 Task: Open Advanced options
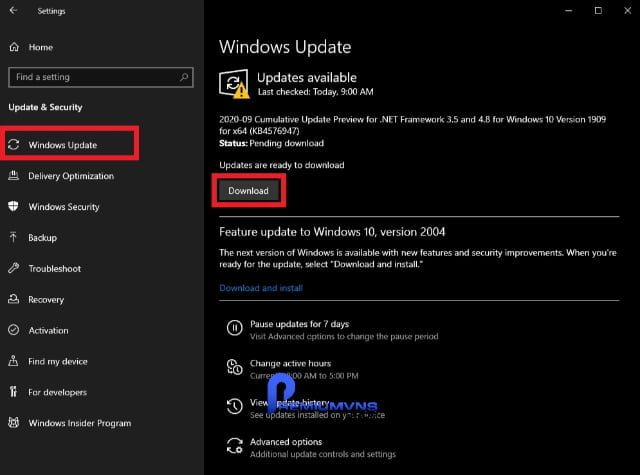click(x=286, y=442)
